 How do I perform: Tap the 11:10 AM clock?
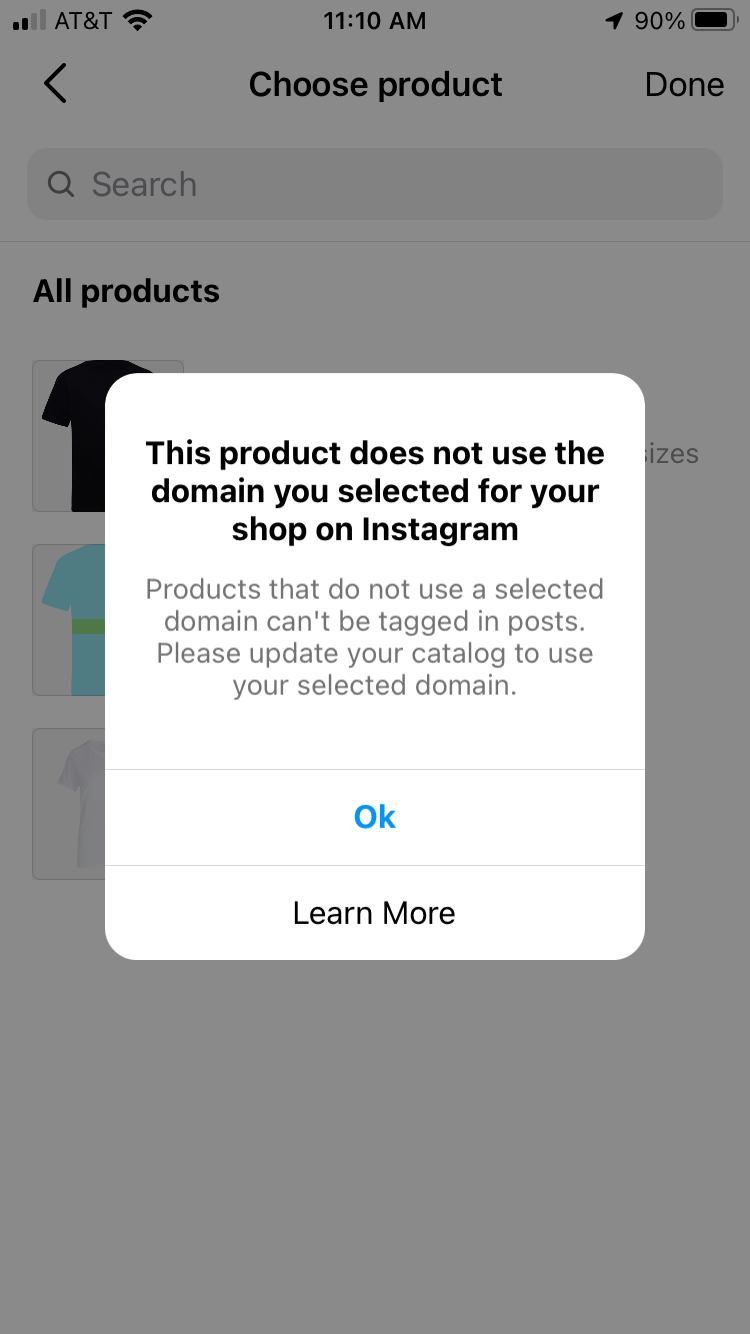[x=375, y=20]
